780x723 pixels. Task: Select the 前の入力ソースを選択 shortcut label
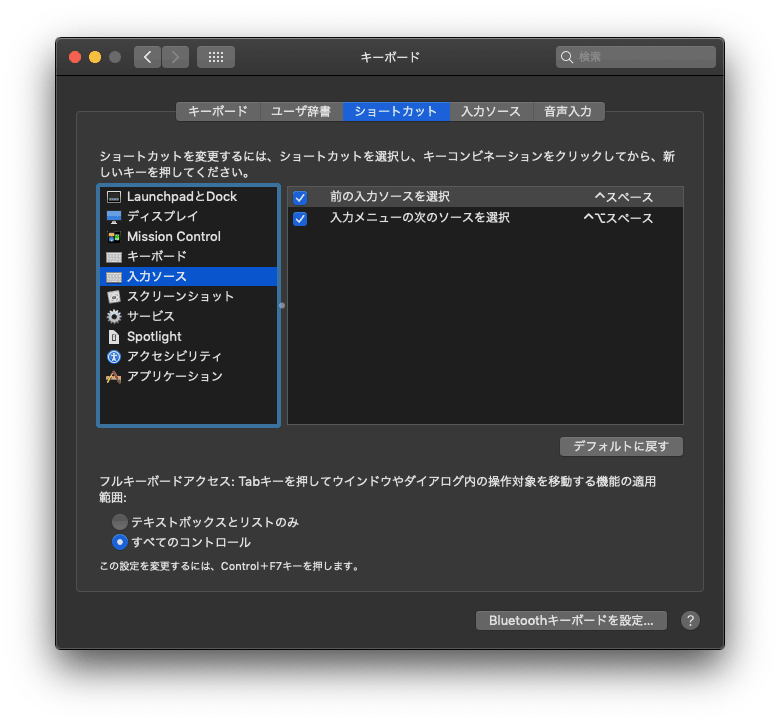[390, 197]
